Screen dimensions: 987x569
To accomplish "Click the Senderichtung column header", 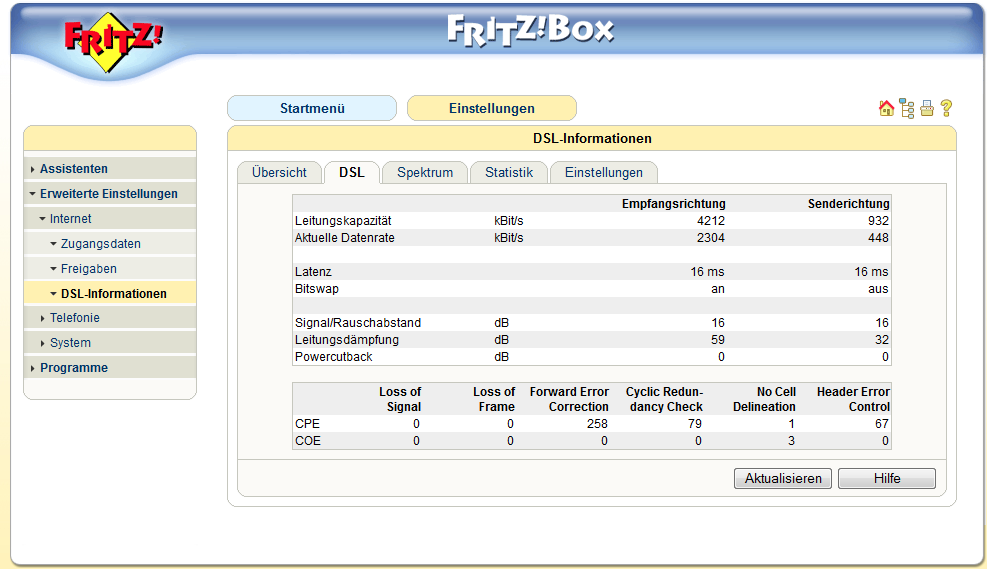I will [x=849, y=204].
